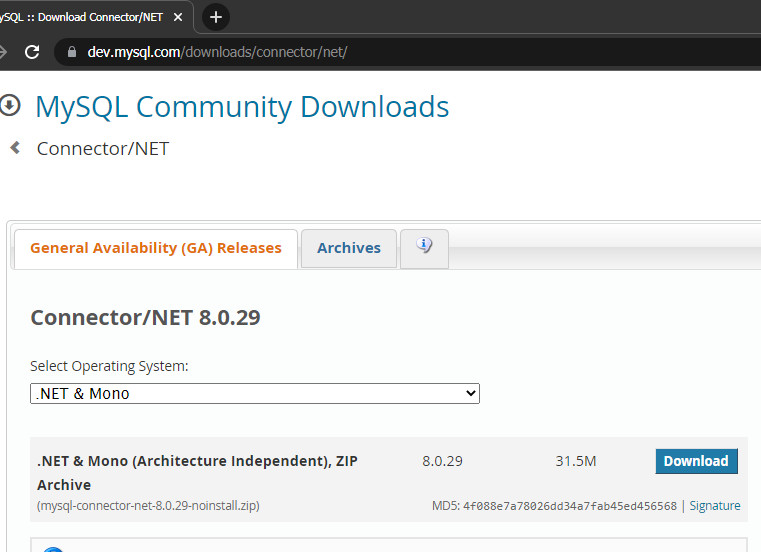Select the Download Connector/NET browser tab
Image resolution: width=761 pixels, height=552 pixels.
[92, 17]
